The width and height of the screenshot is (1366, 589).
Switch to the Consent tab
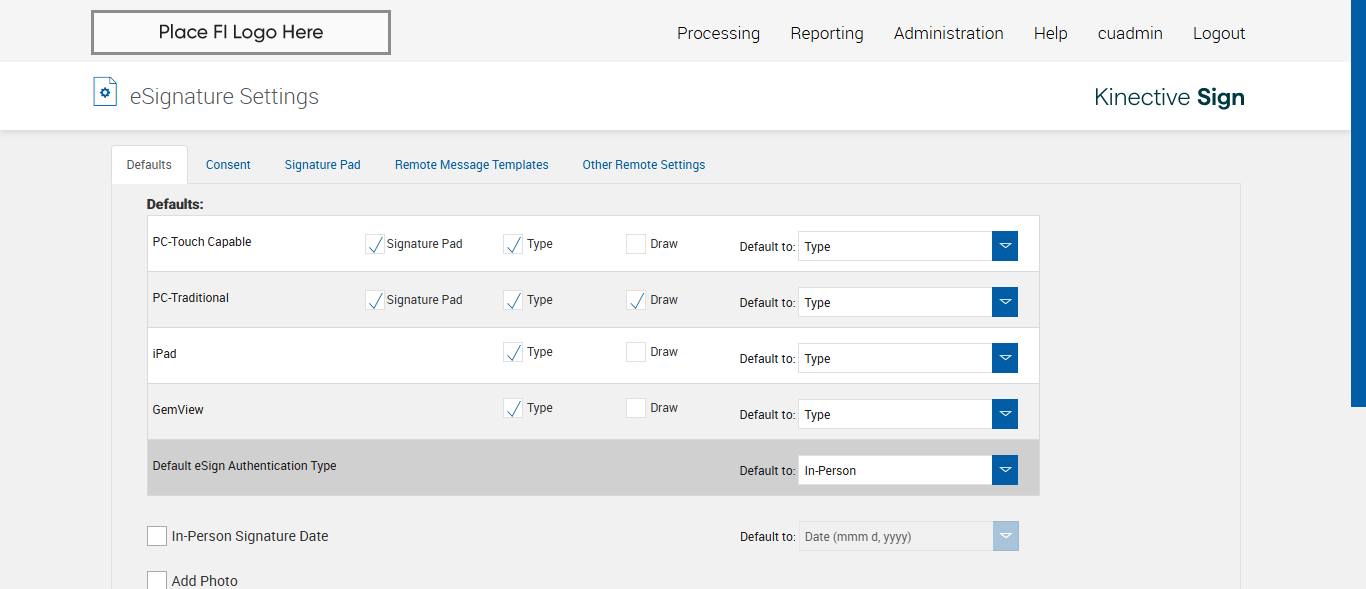click(228, 165)
